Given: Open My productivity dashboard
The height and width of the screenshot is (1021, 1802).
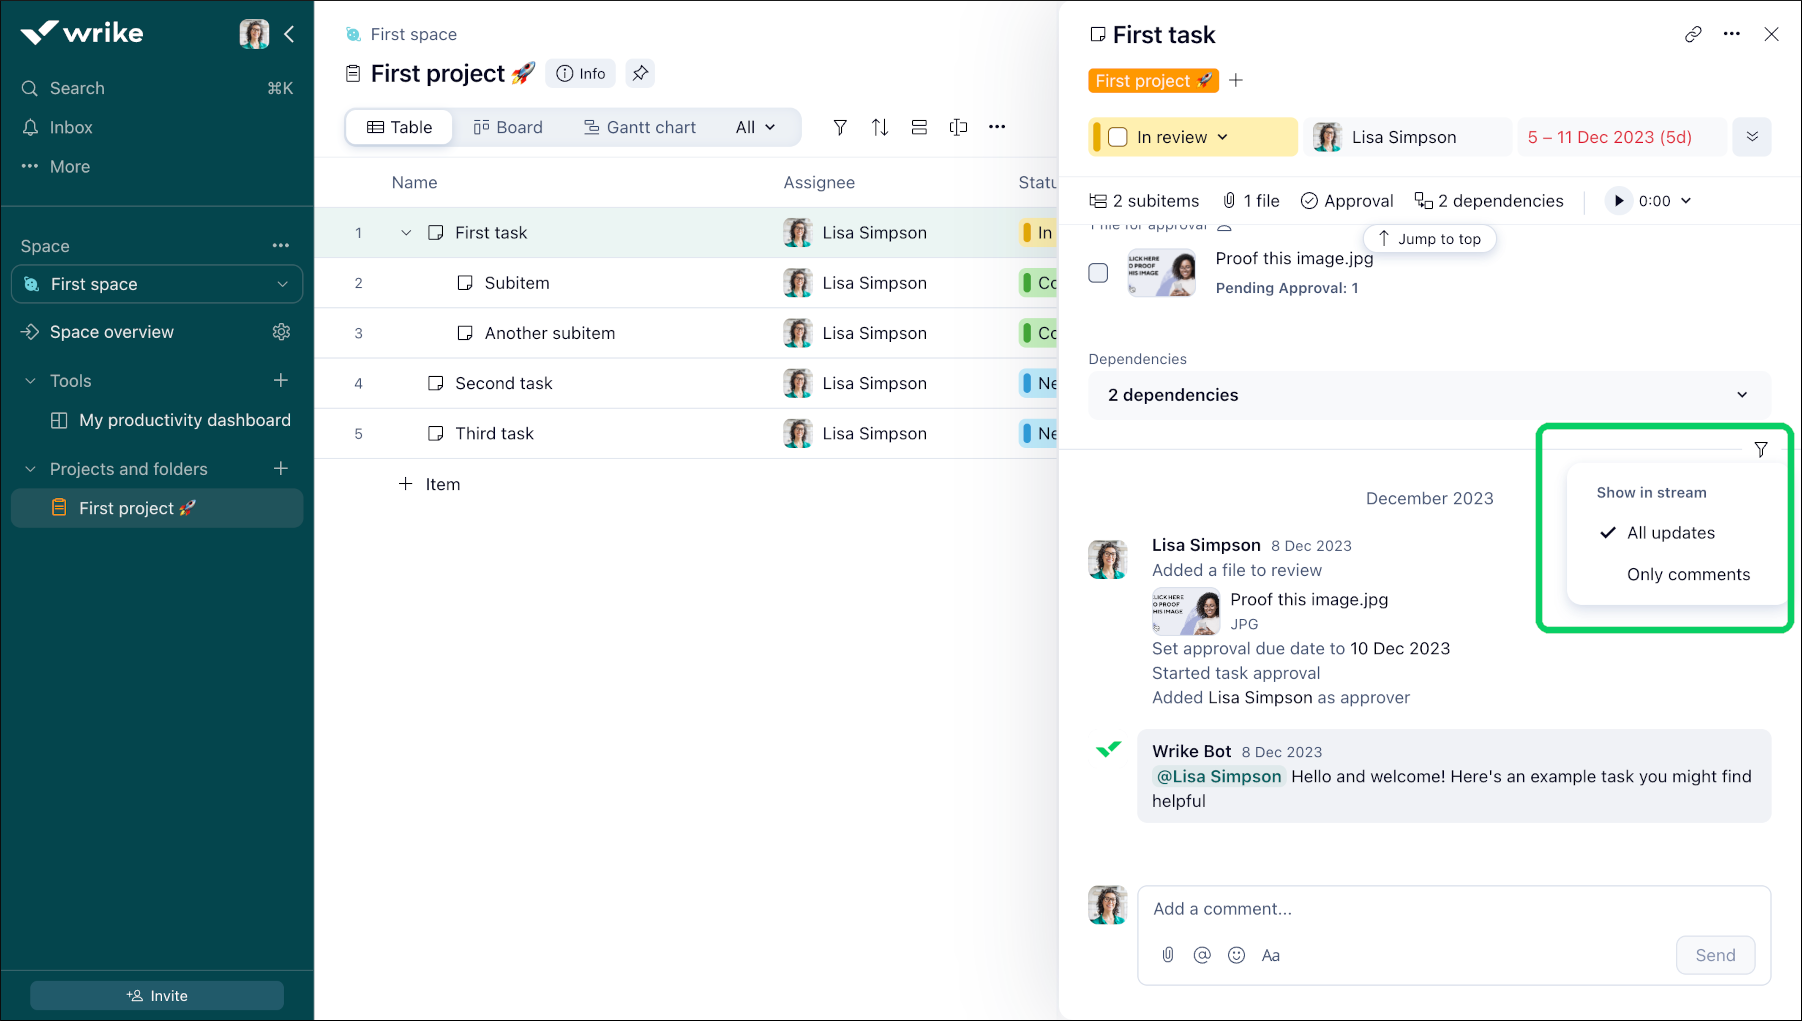Looking at the screenshot, I should [x=171, y=420].
